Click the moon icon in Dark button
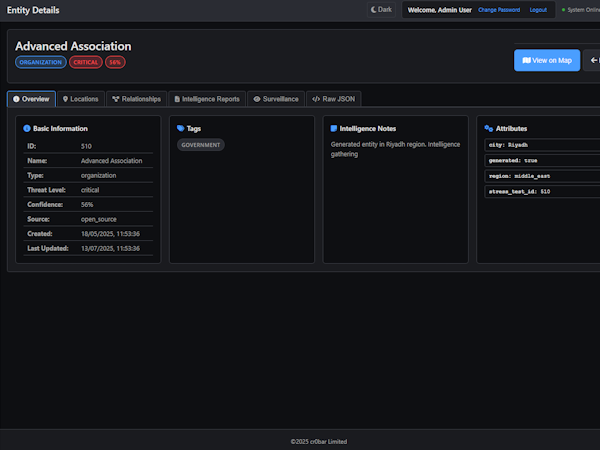 point(373,10)
